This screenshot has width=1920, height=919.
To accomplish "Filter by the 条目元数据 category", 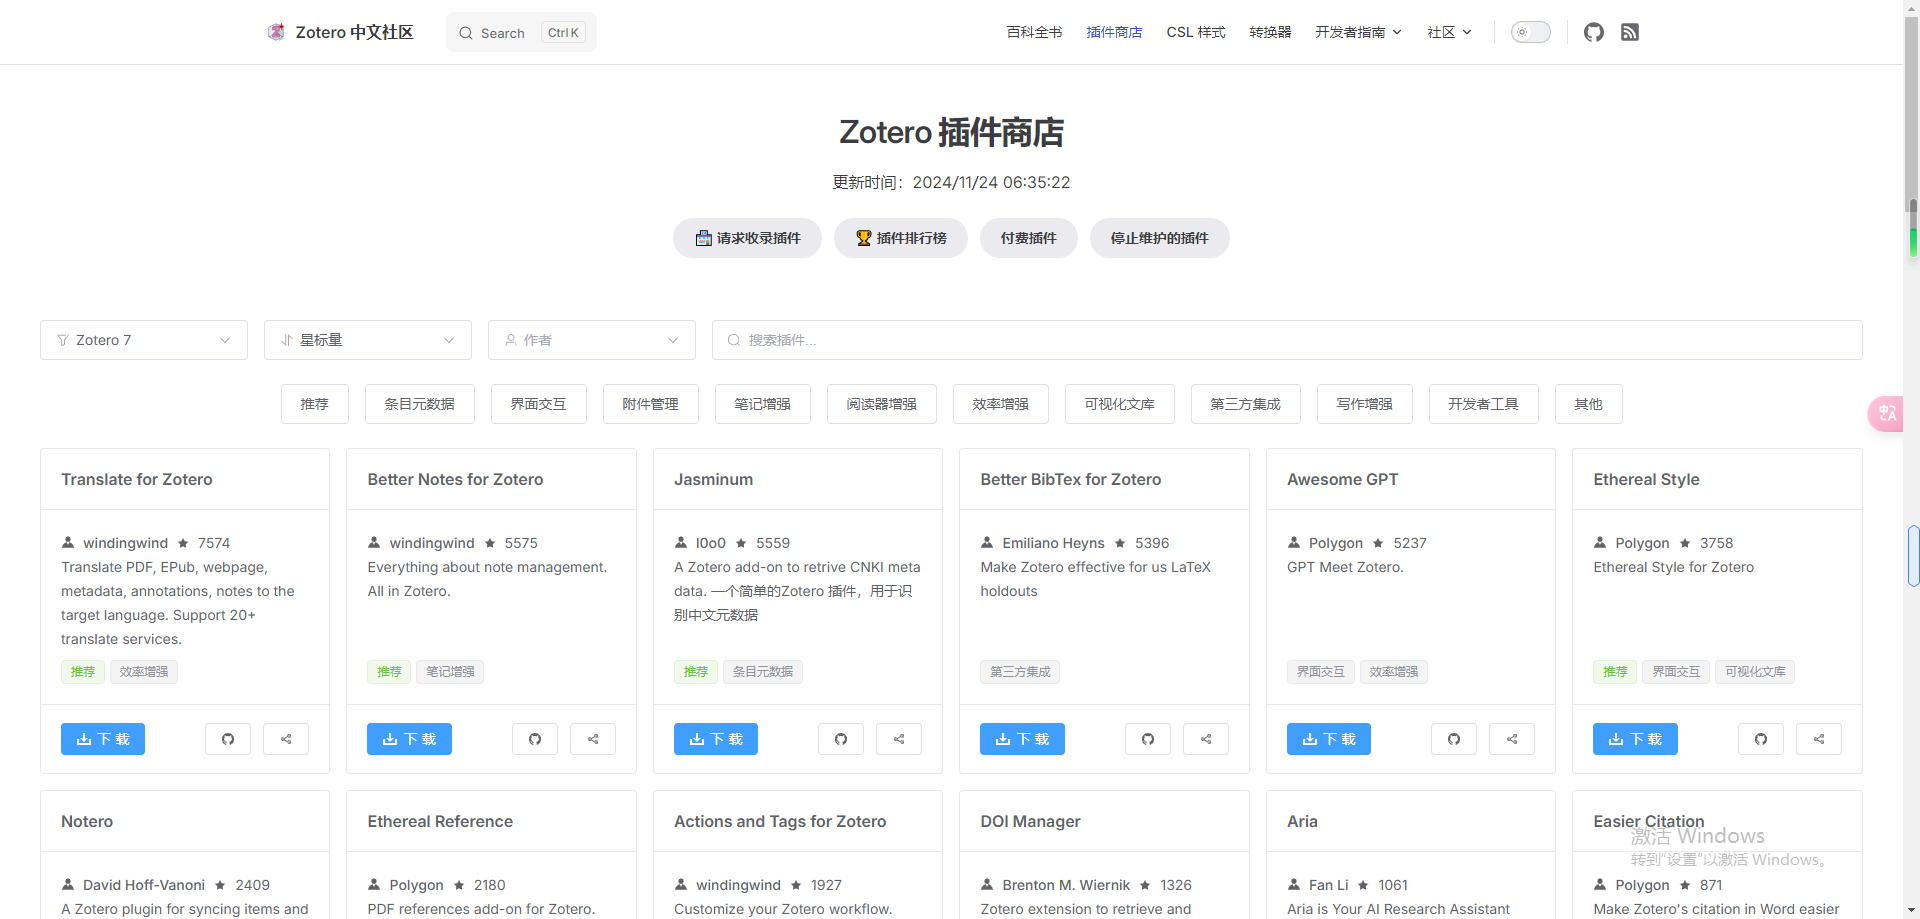I will point(420,404).
